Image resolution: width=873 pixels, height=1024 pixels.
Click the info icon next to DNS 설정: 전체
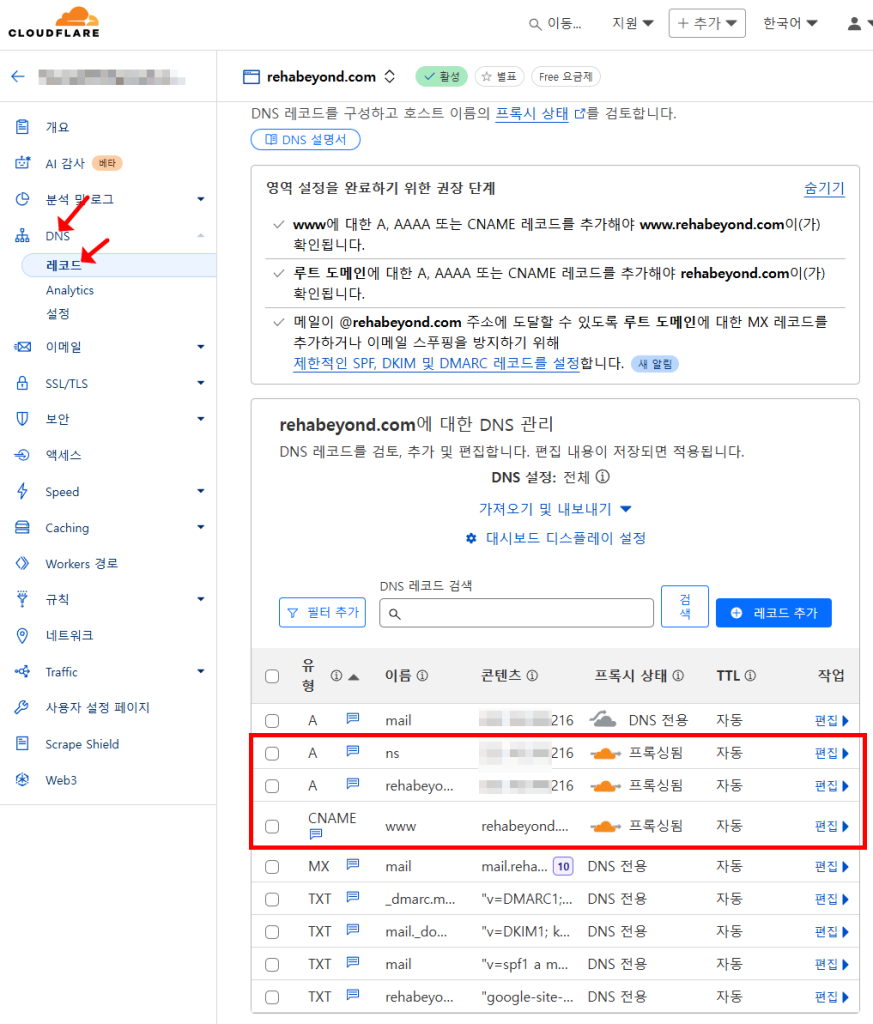(x=603, y=477)
